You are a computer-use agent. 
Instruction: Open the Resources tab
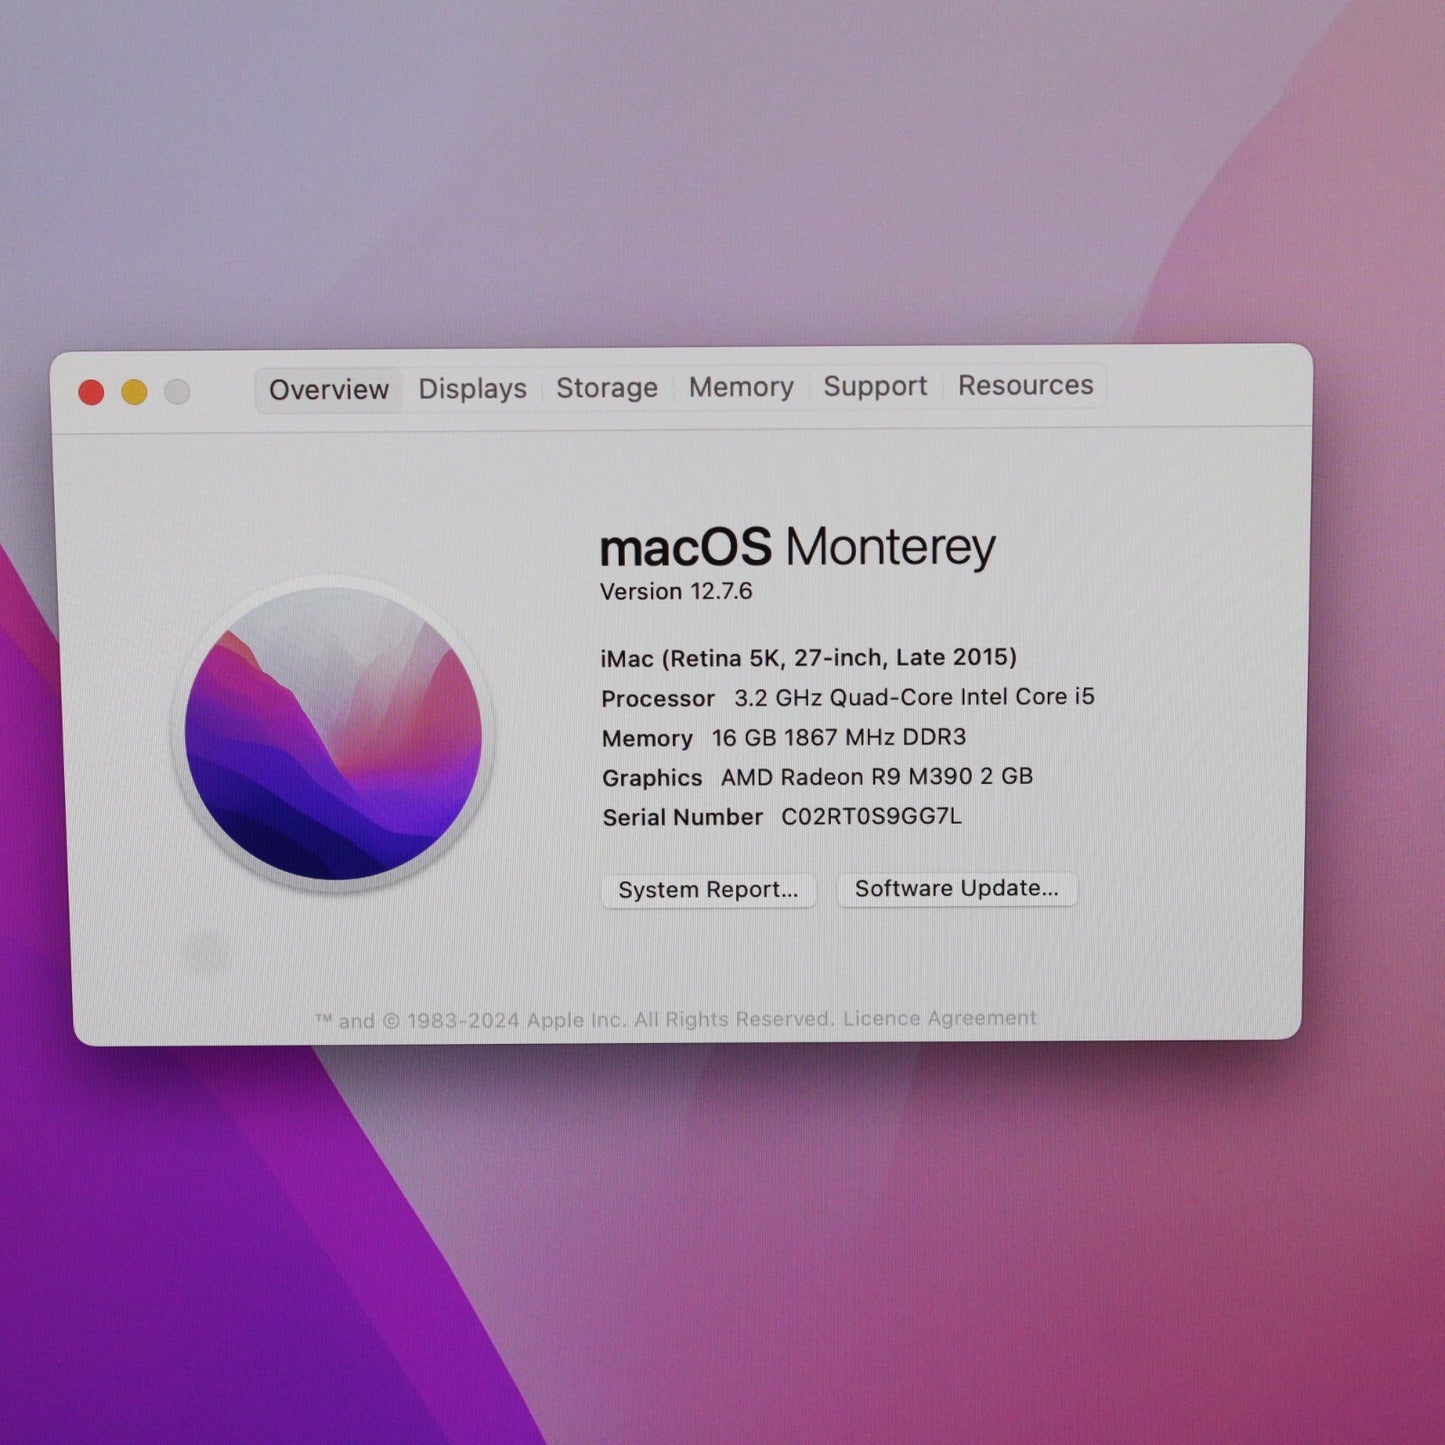(x=1025, y=384)
